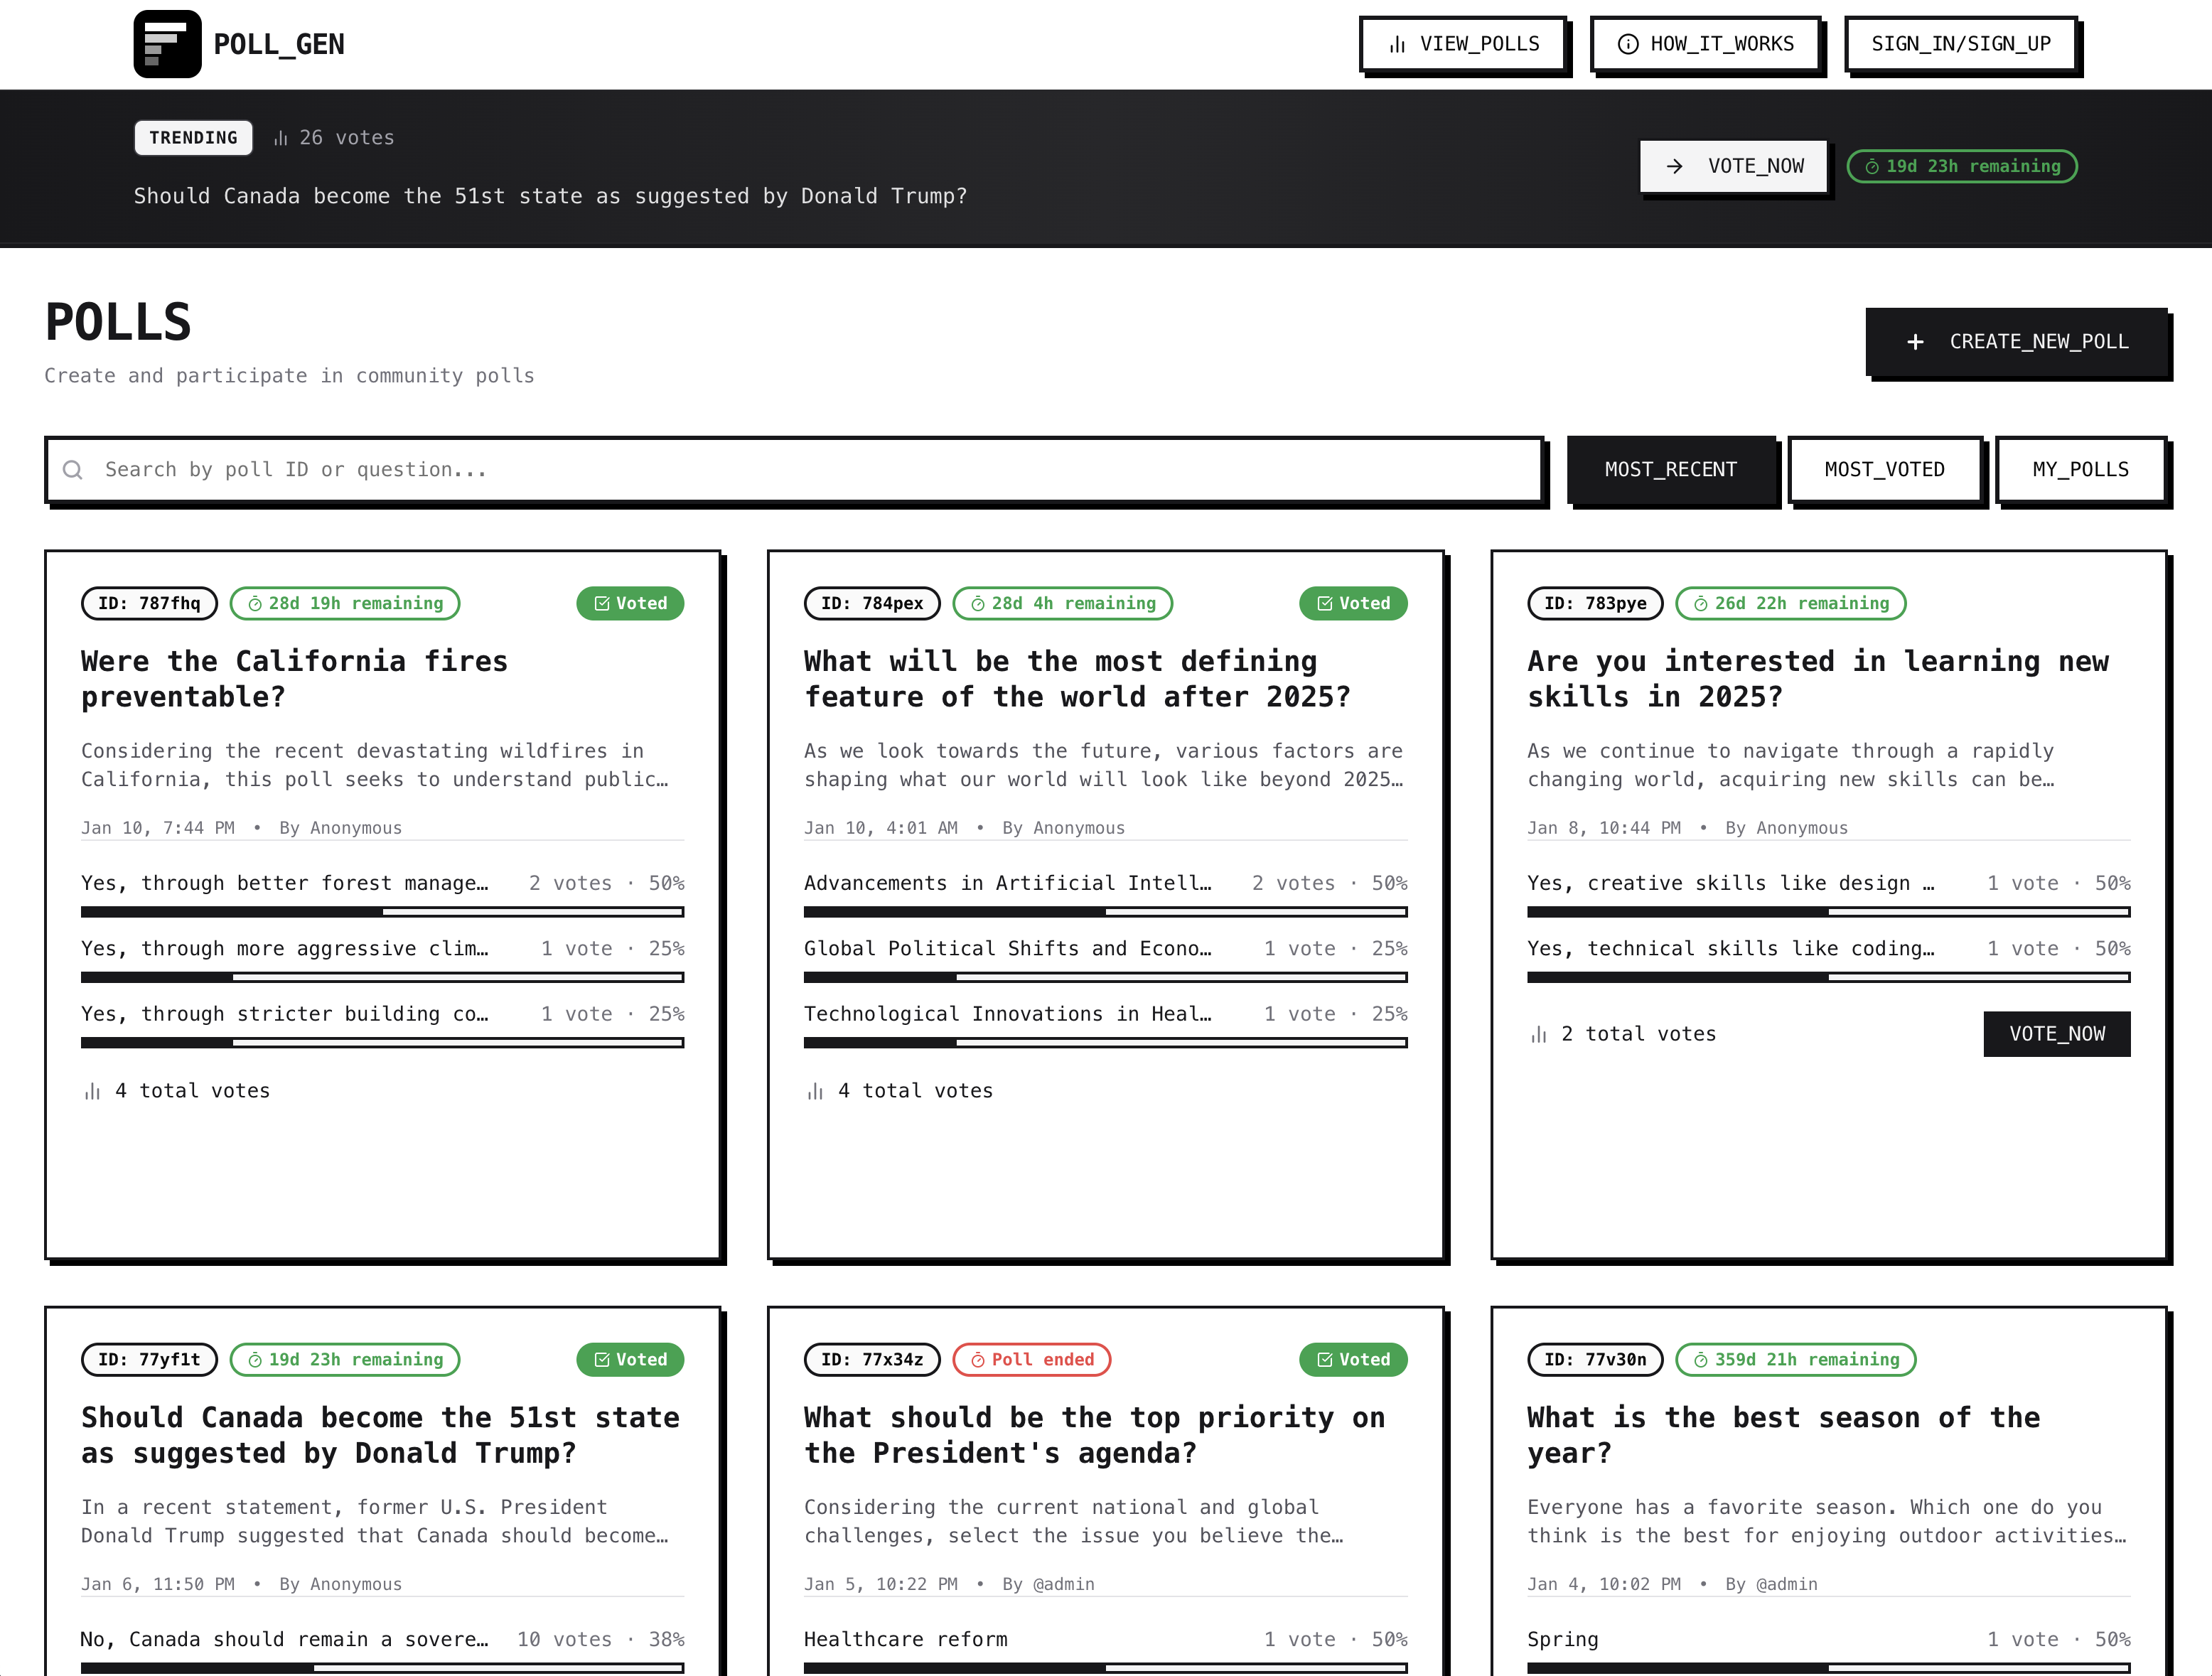This screenshot has width=2212, height=1676.
Task: Click the plus icon in CREATE_NEW_POLL
Action: (1915, 342)
